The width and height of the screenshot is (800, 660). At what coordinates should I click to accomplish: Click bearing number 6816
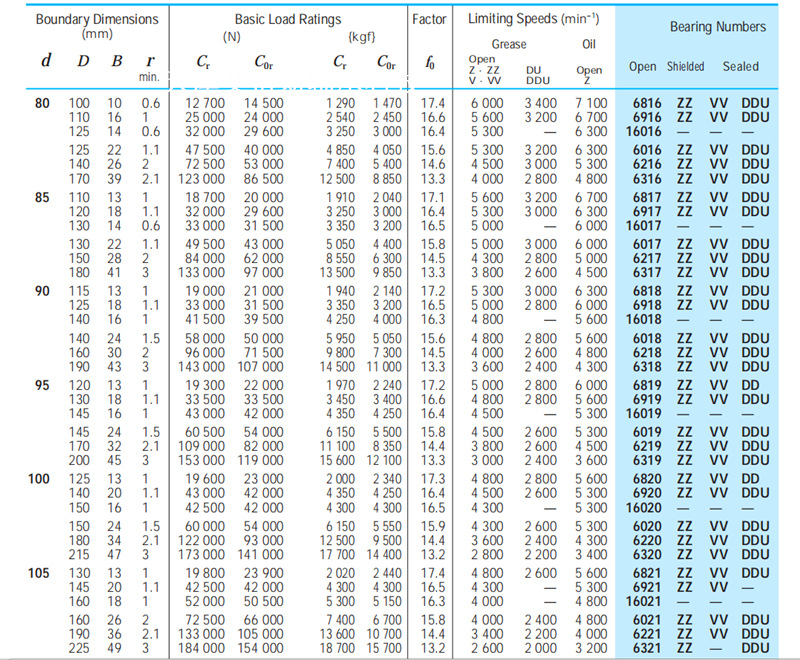pyautogui.click(x=647, y=103)
